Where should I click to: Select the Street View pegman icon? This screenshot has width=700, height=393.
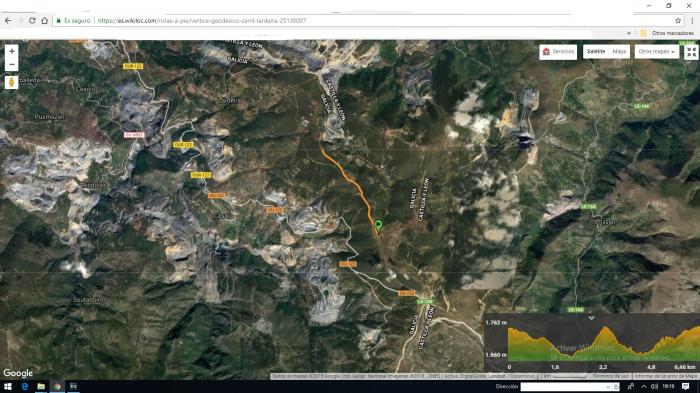click(12, 82)
